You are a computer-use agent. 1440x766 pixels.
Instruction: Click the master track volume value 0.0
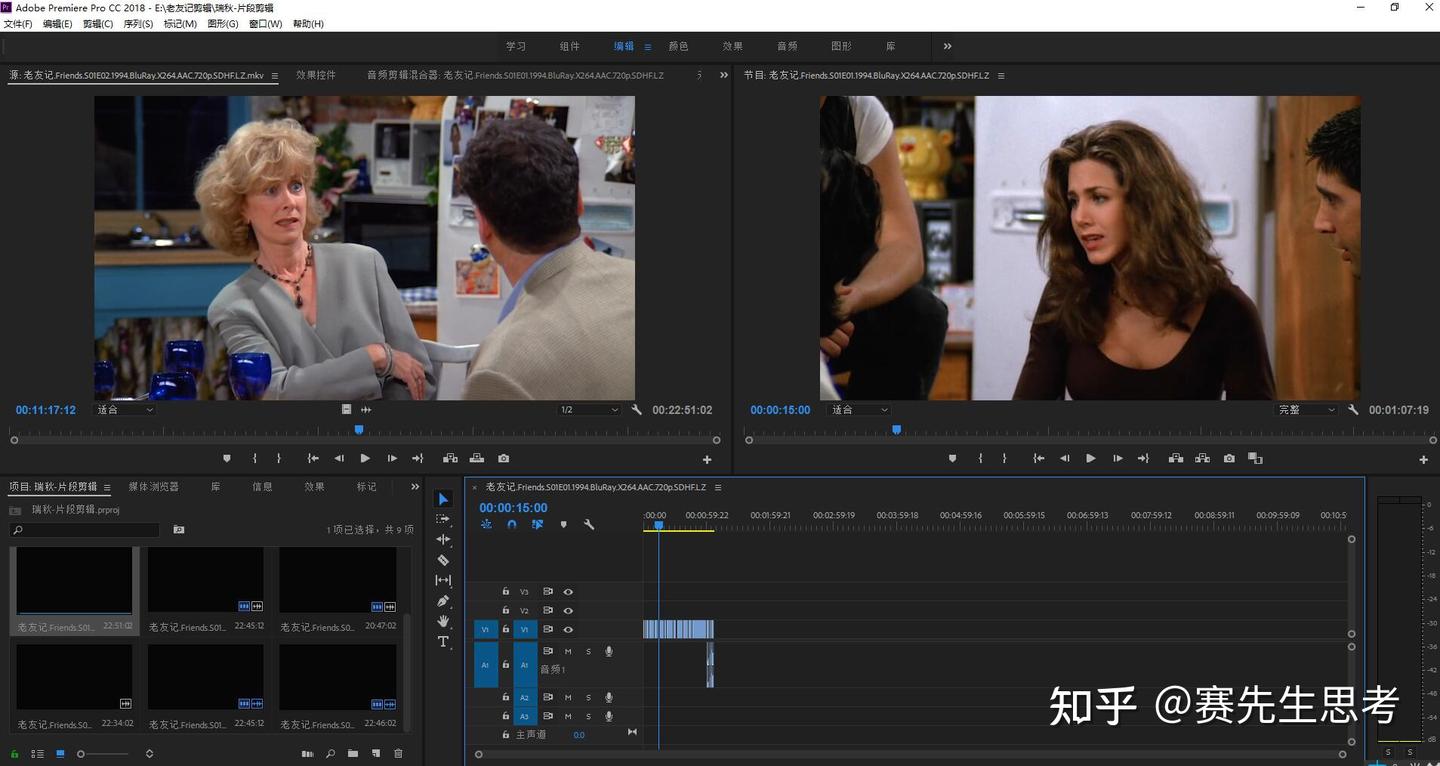pos(579,735)
